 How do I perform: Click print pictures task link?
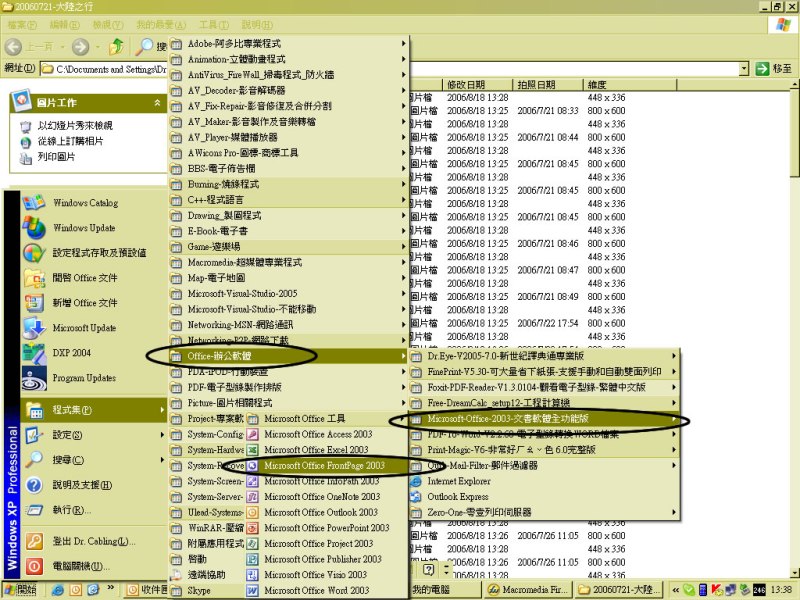(56, 157)
